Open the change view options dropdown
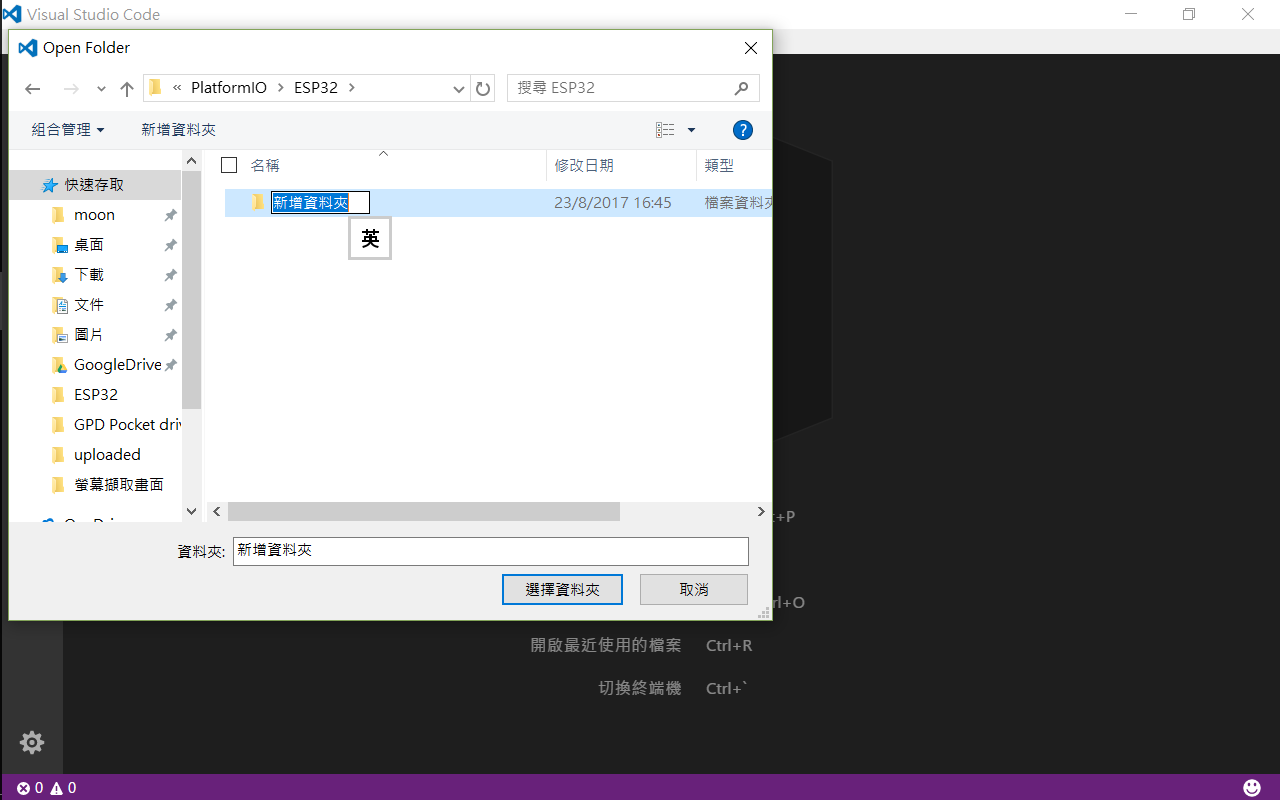 coord(690,129)
